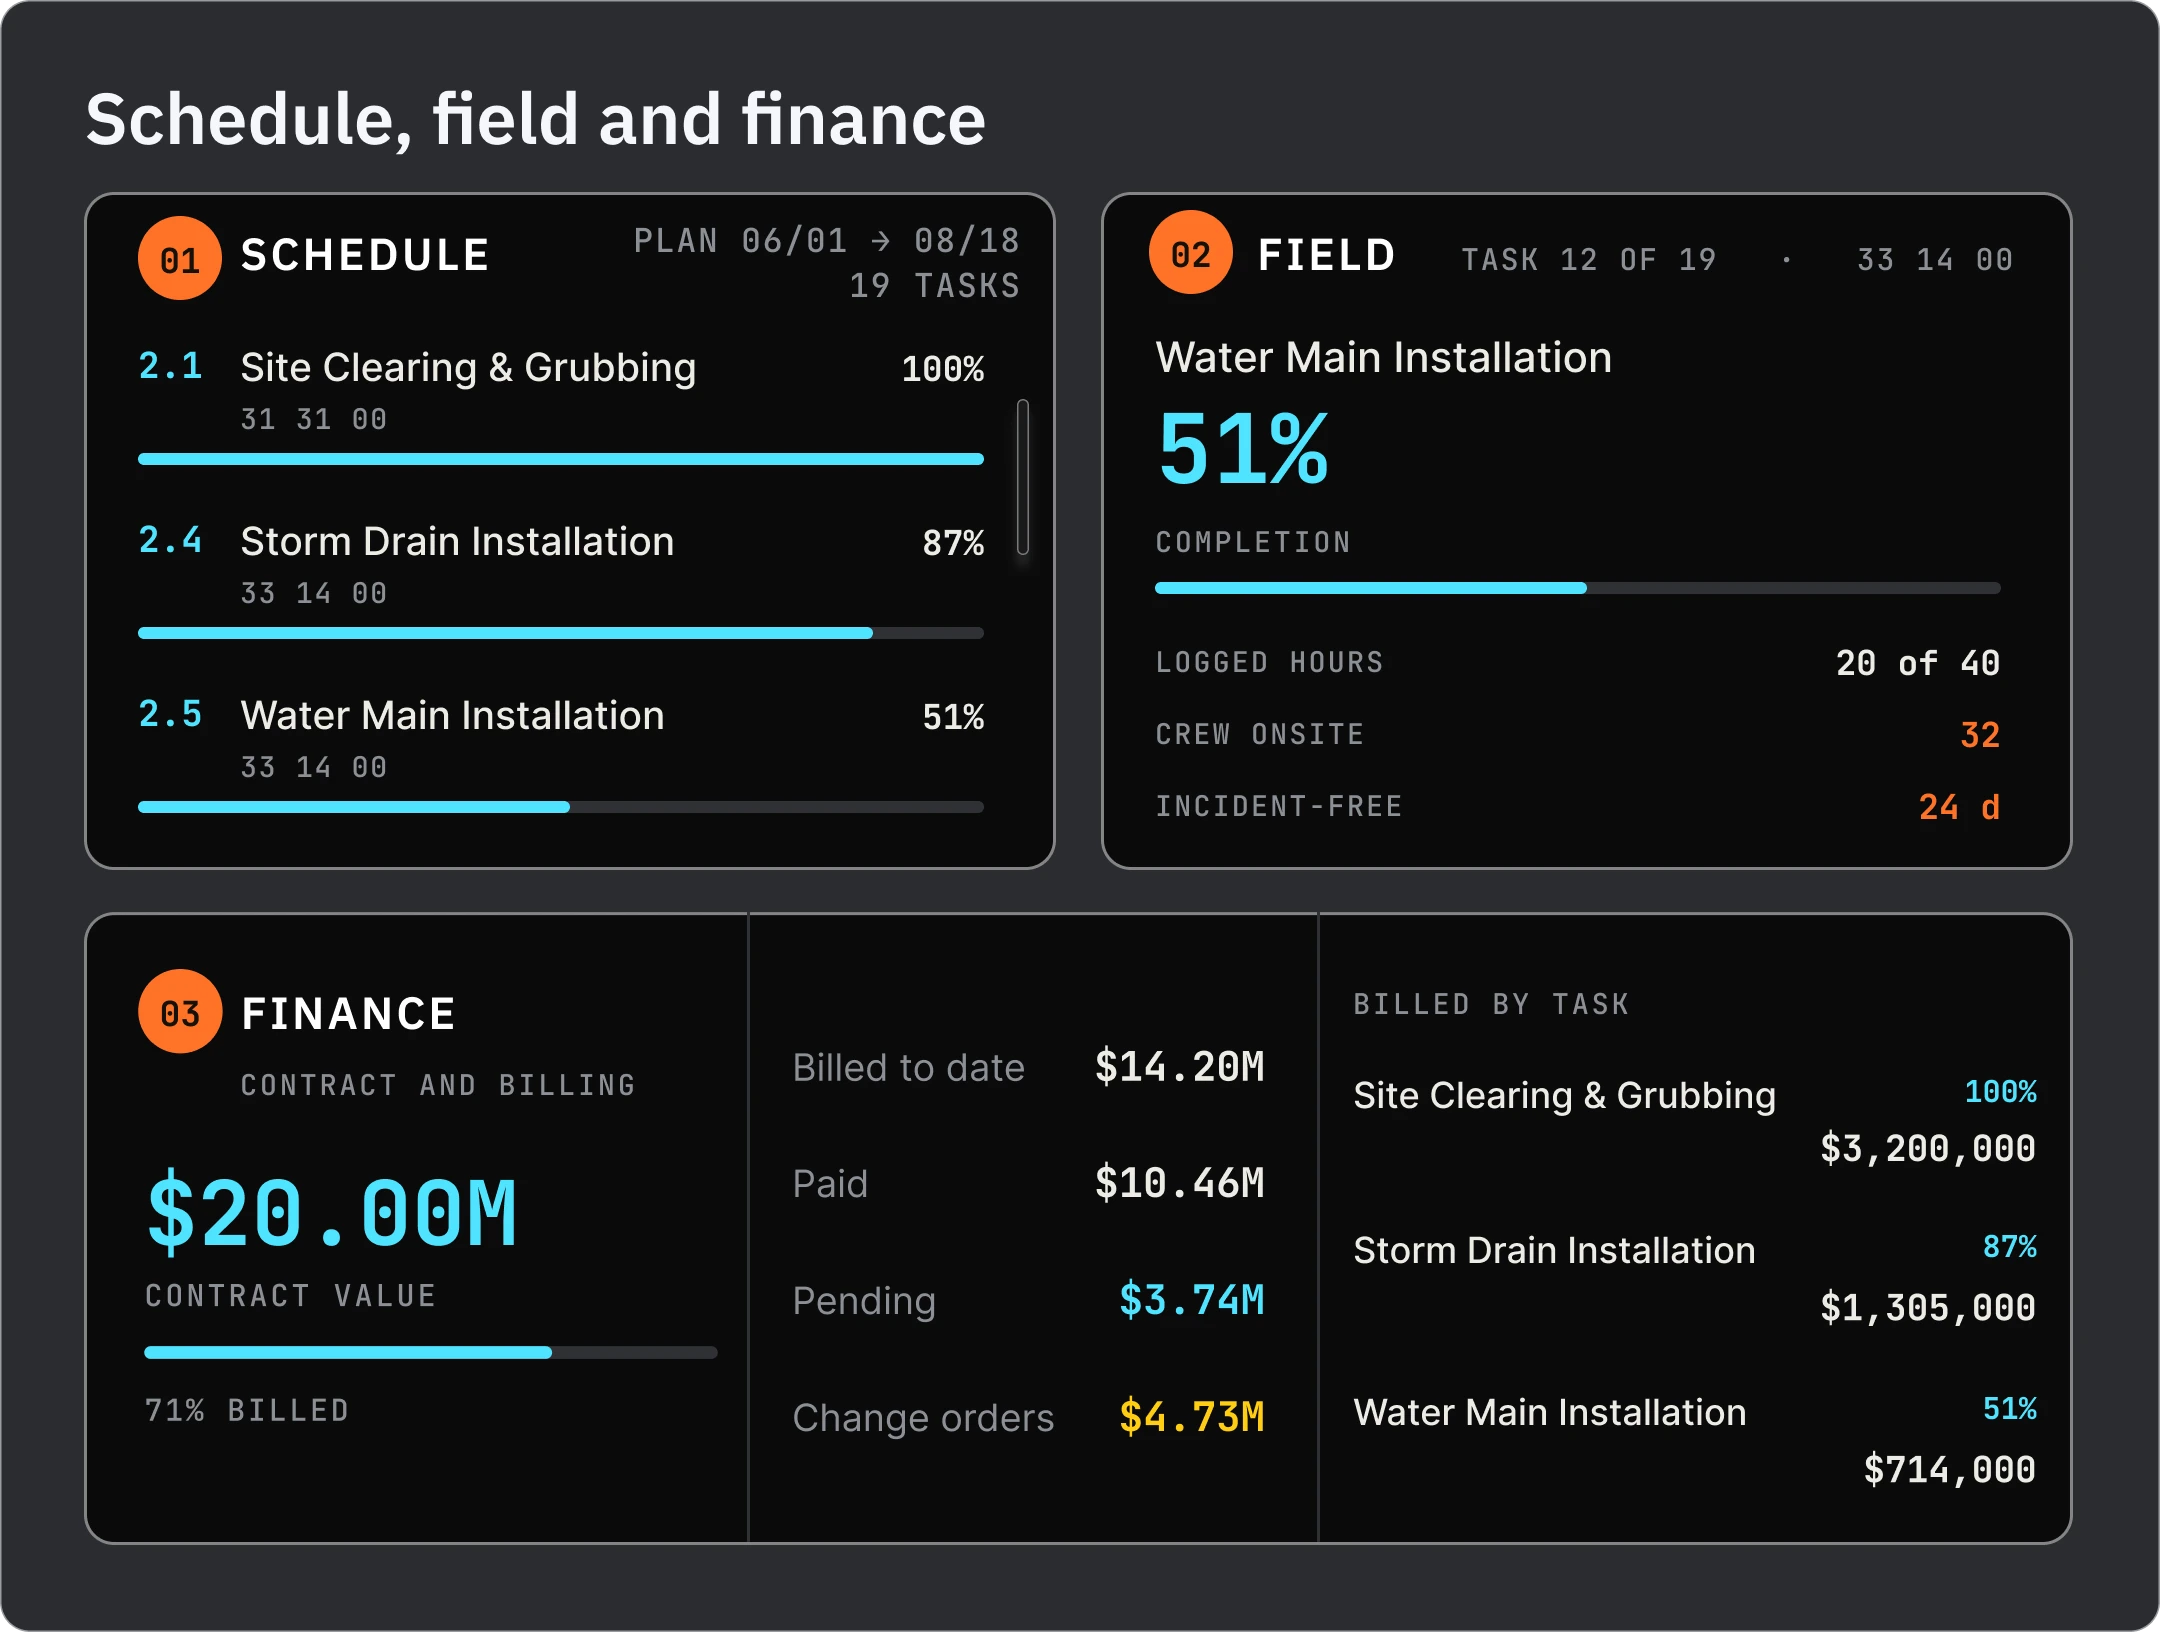Viewport: 2160px width, 1632px height.
Task: Click the BILLED BY TASK heading
Action: (x=1491, y=1004)
